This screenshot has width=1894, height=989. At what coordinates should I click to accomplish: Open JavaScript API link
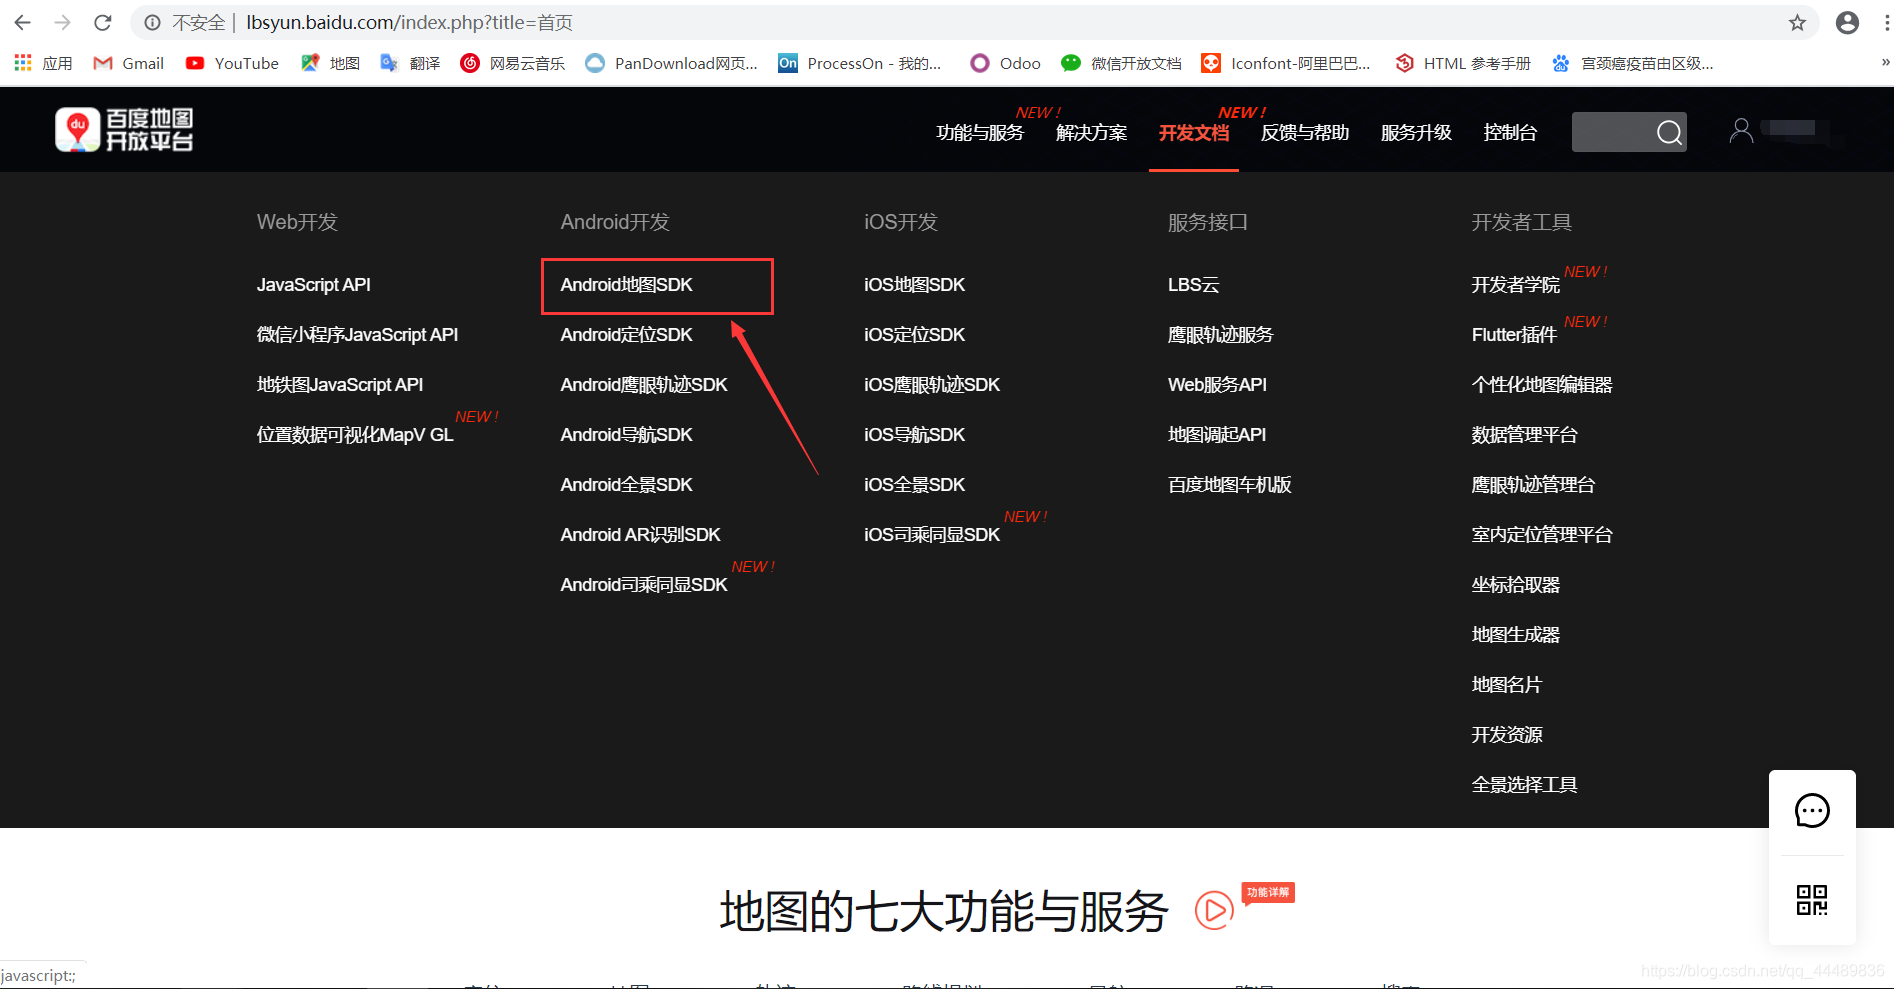coord(314,285)
